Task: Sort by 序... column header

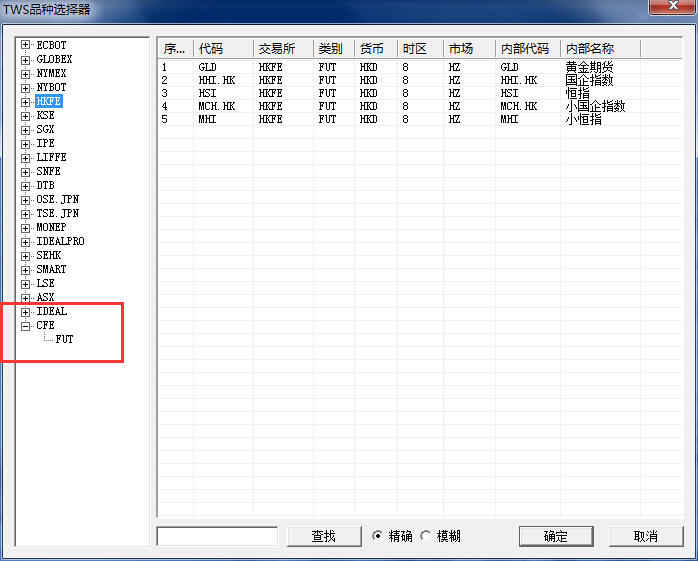Action: coord(176,49)
